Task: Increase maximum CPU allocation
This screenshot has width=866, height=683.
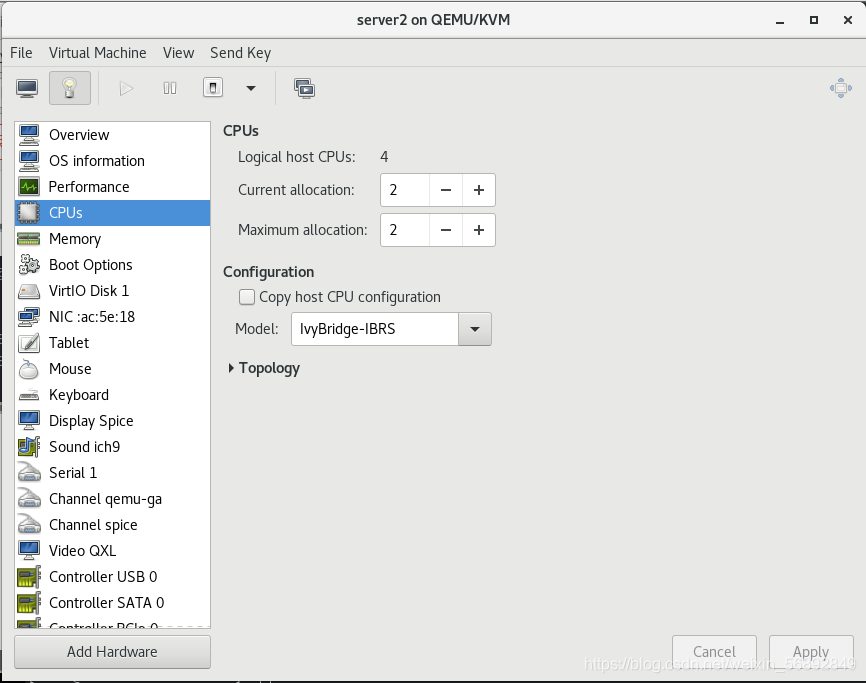Action: (479, 230)
